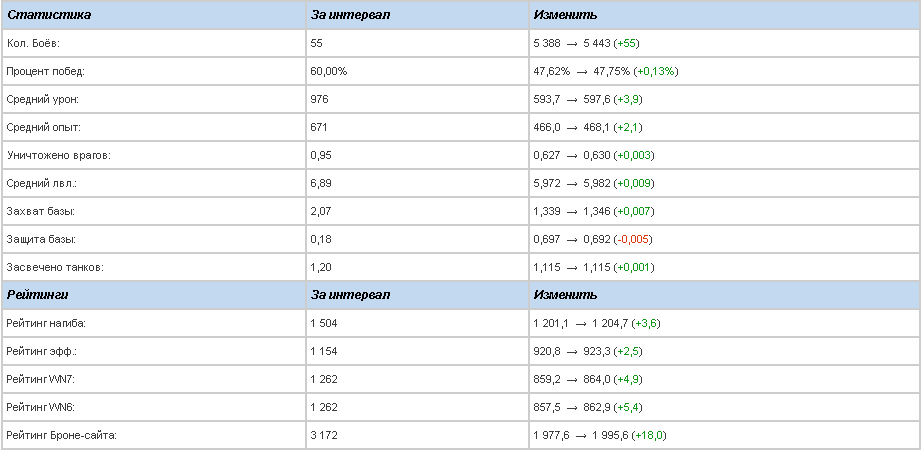Select the Рейтинг WN7 change +4,9
Viewport: 921px width, 450px height.
[x=628, y=380]
